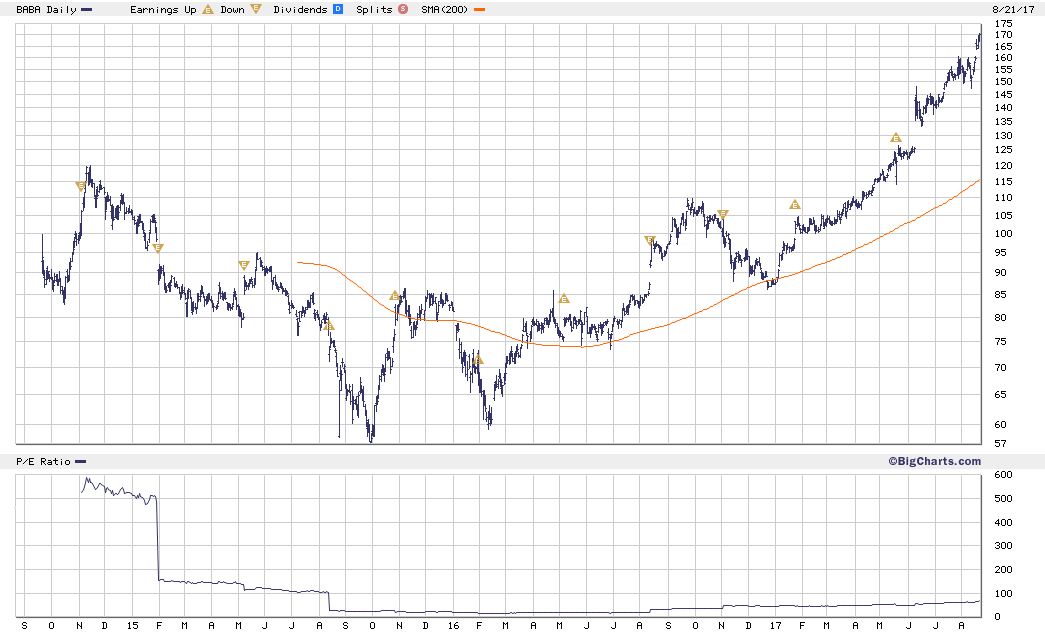Click the earnings-up marker at the February 2016 low
Viewport: 1045px width, 635px height.
tap(477, 360)
